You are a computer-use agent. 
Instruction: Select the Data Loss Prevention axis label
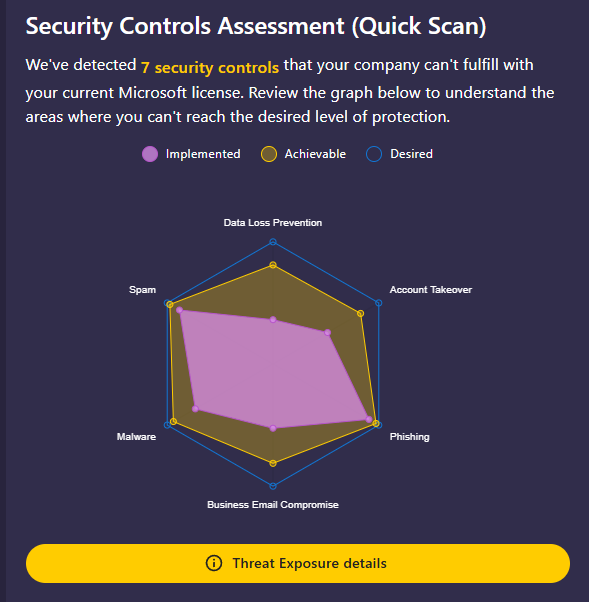273,223
